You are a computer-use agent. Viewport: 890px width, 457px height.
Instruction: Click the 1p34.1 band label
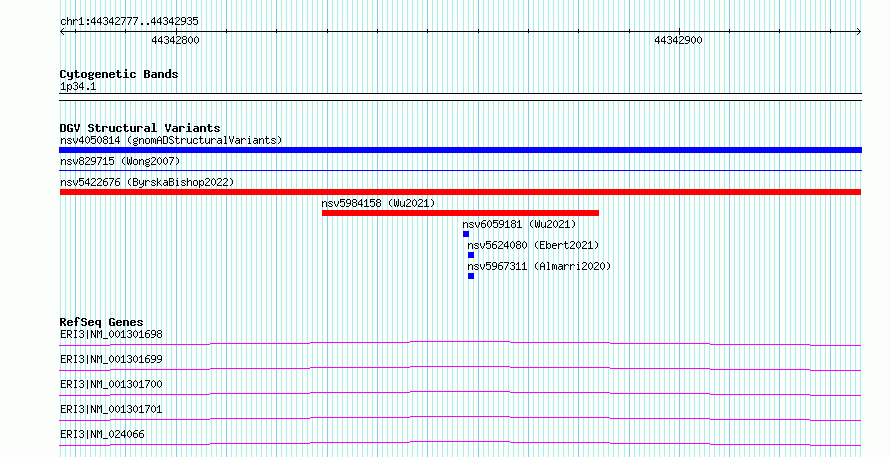78,87
